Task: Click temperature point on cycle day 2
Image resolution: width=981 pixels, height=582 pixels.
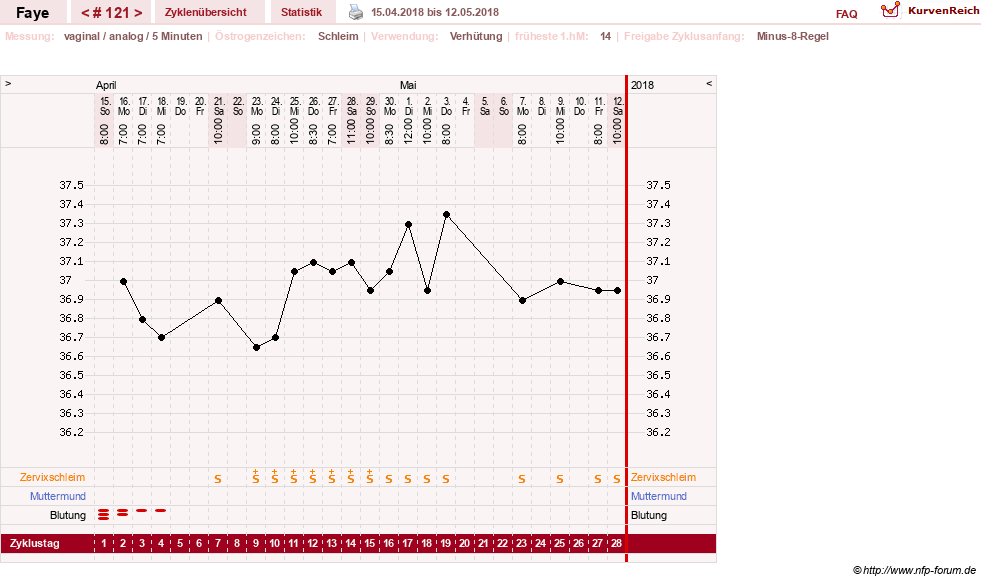Action: [123, 282]
